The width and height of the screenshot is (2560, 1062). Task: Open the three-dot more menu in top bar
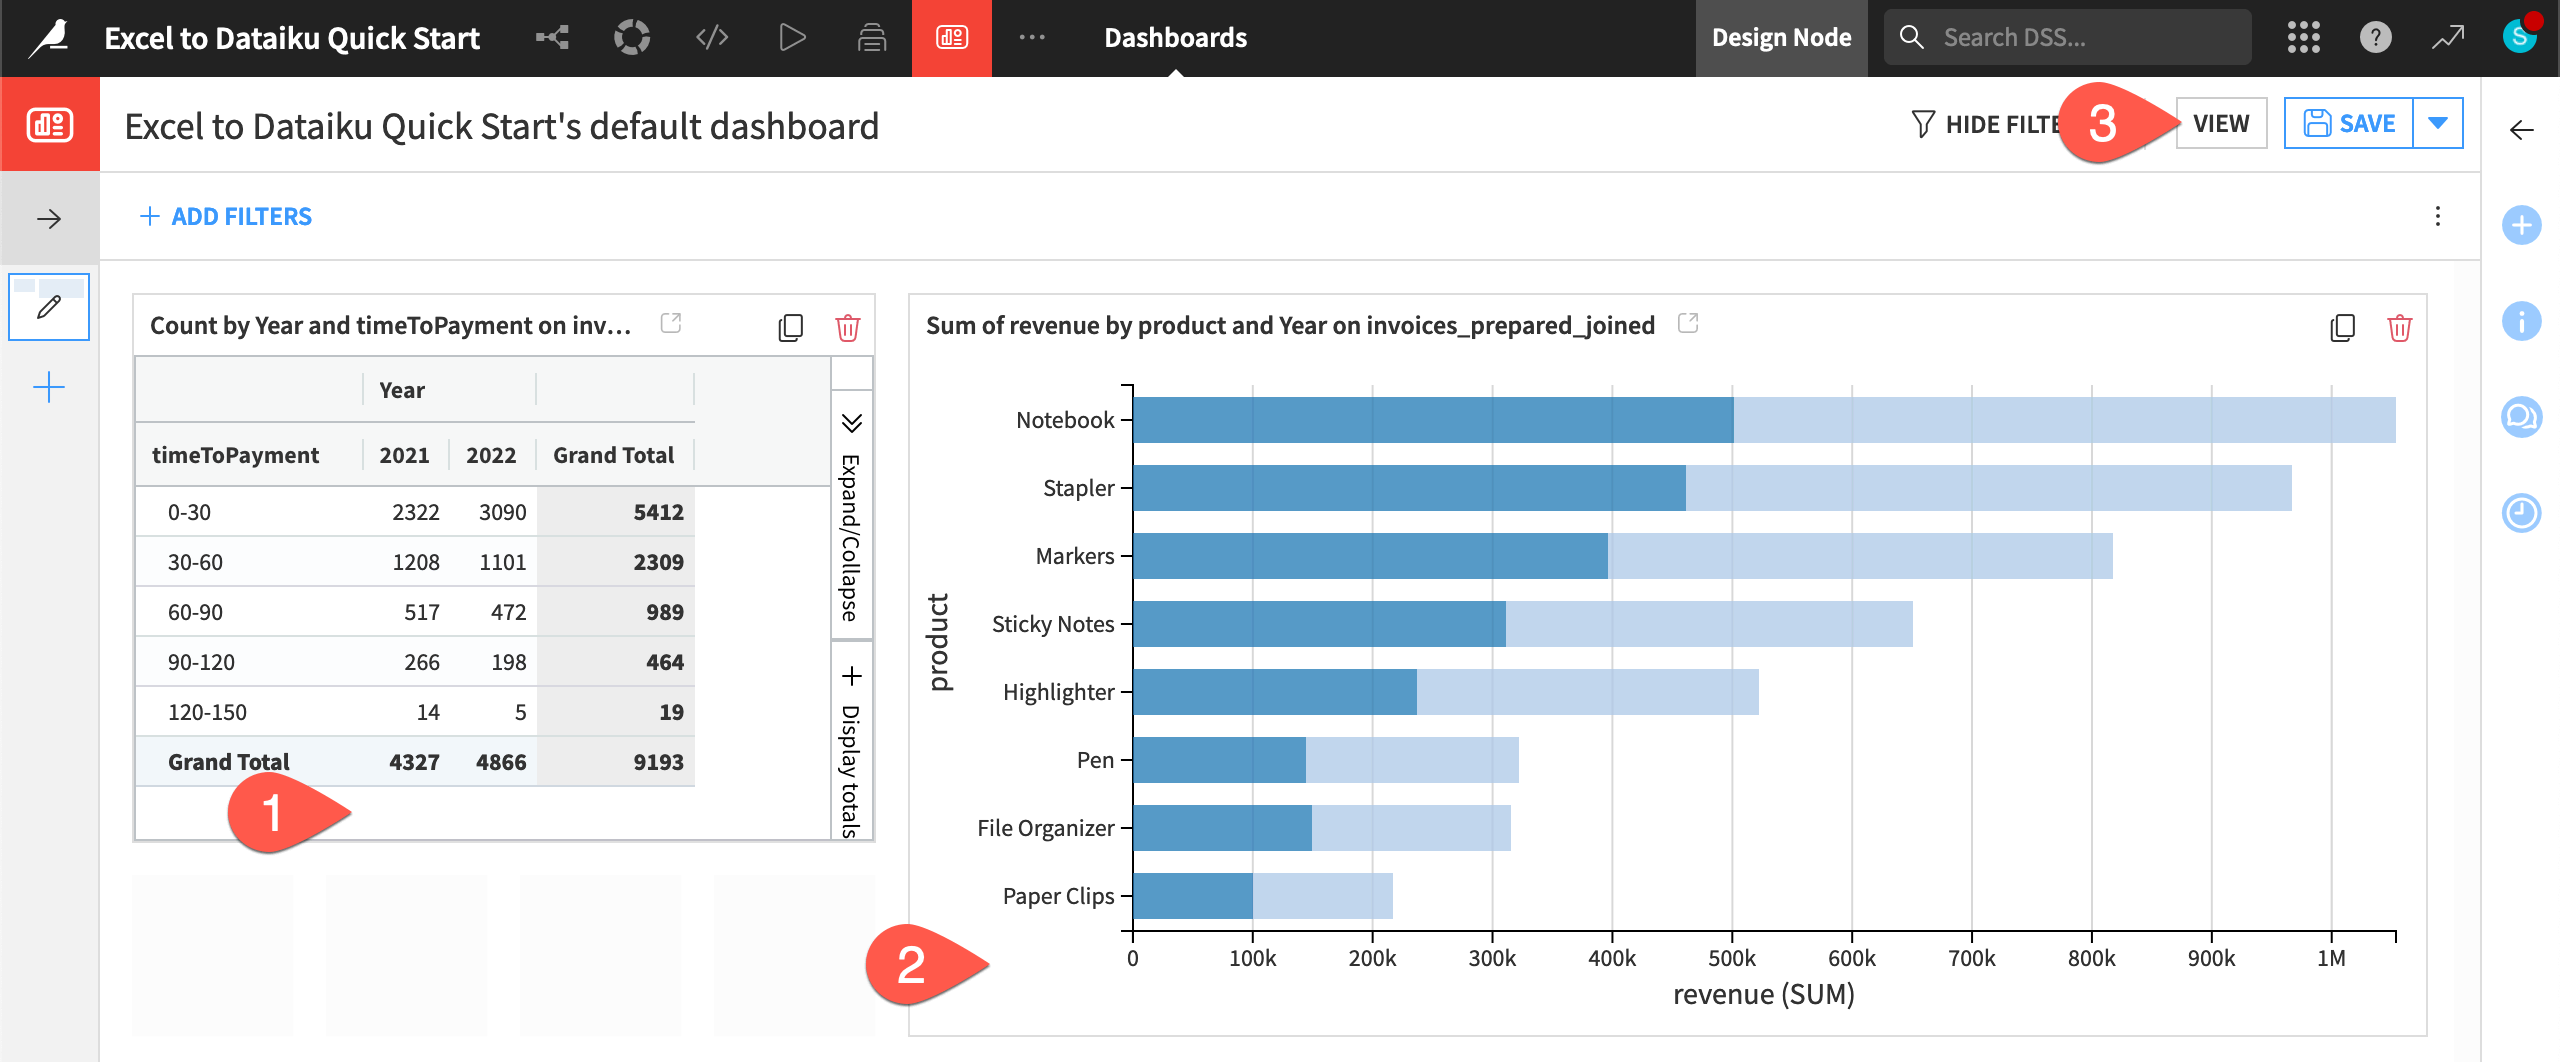(x=1032, y=38)
